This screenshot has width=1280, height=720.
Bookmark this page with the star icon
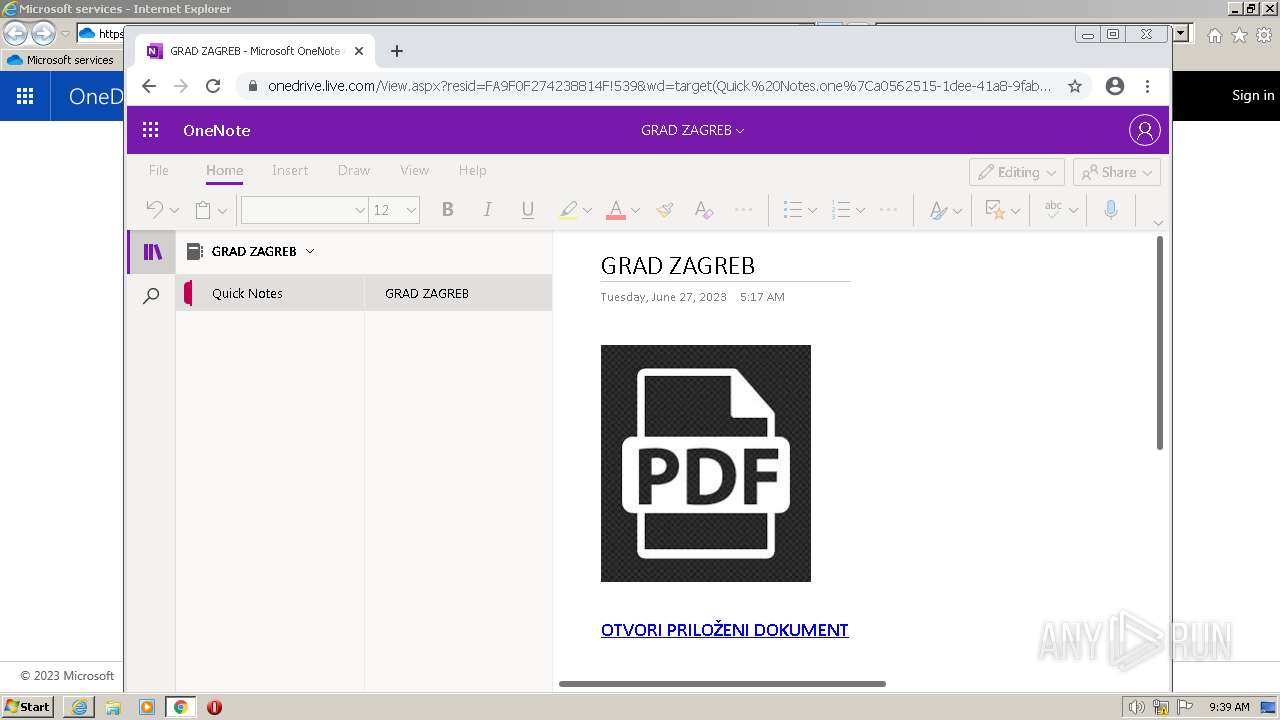(1075, 86)
